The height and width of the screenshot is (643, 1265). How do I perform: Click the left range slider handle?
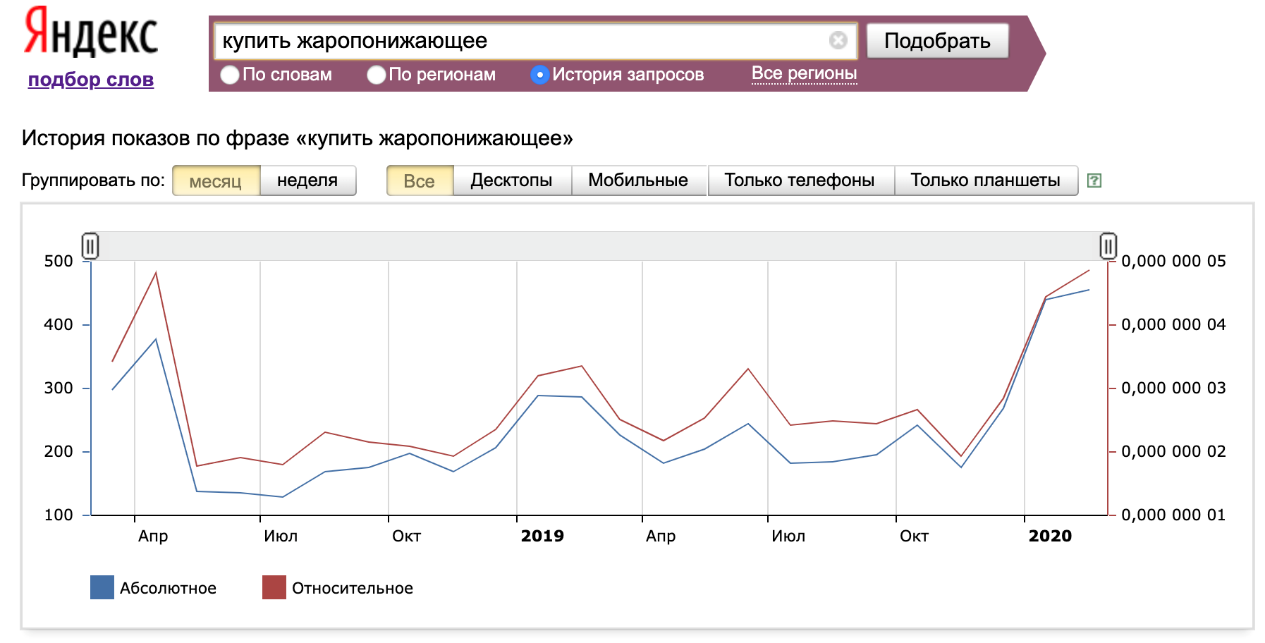[90, 246]
